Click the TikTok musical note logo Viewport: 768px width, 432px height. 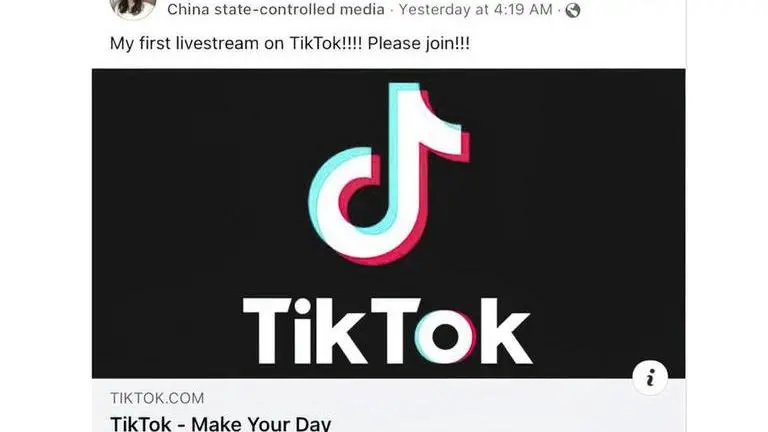tap(389, 173)
